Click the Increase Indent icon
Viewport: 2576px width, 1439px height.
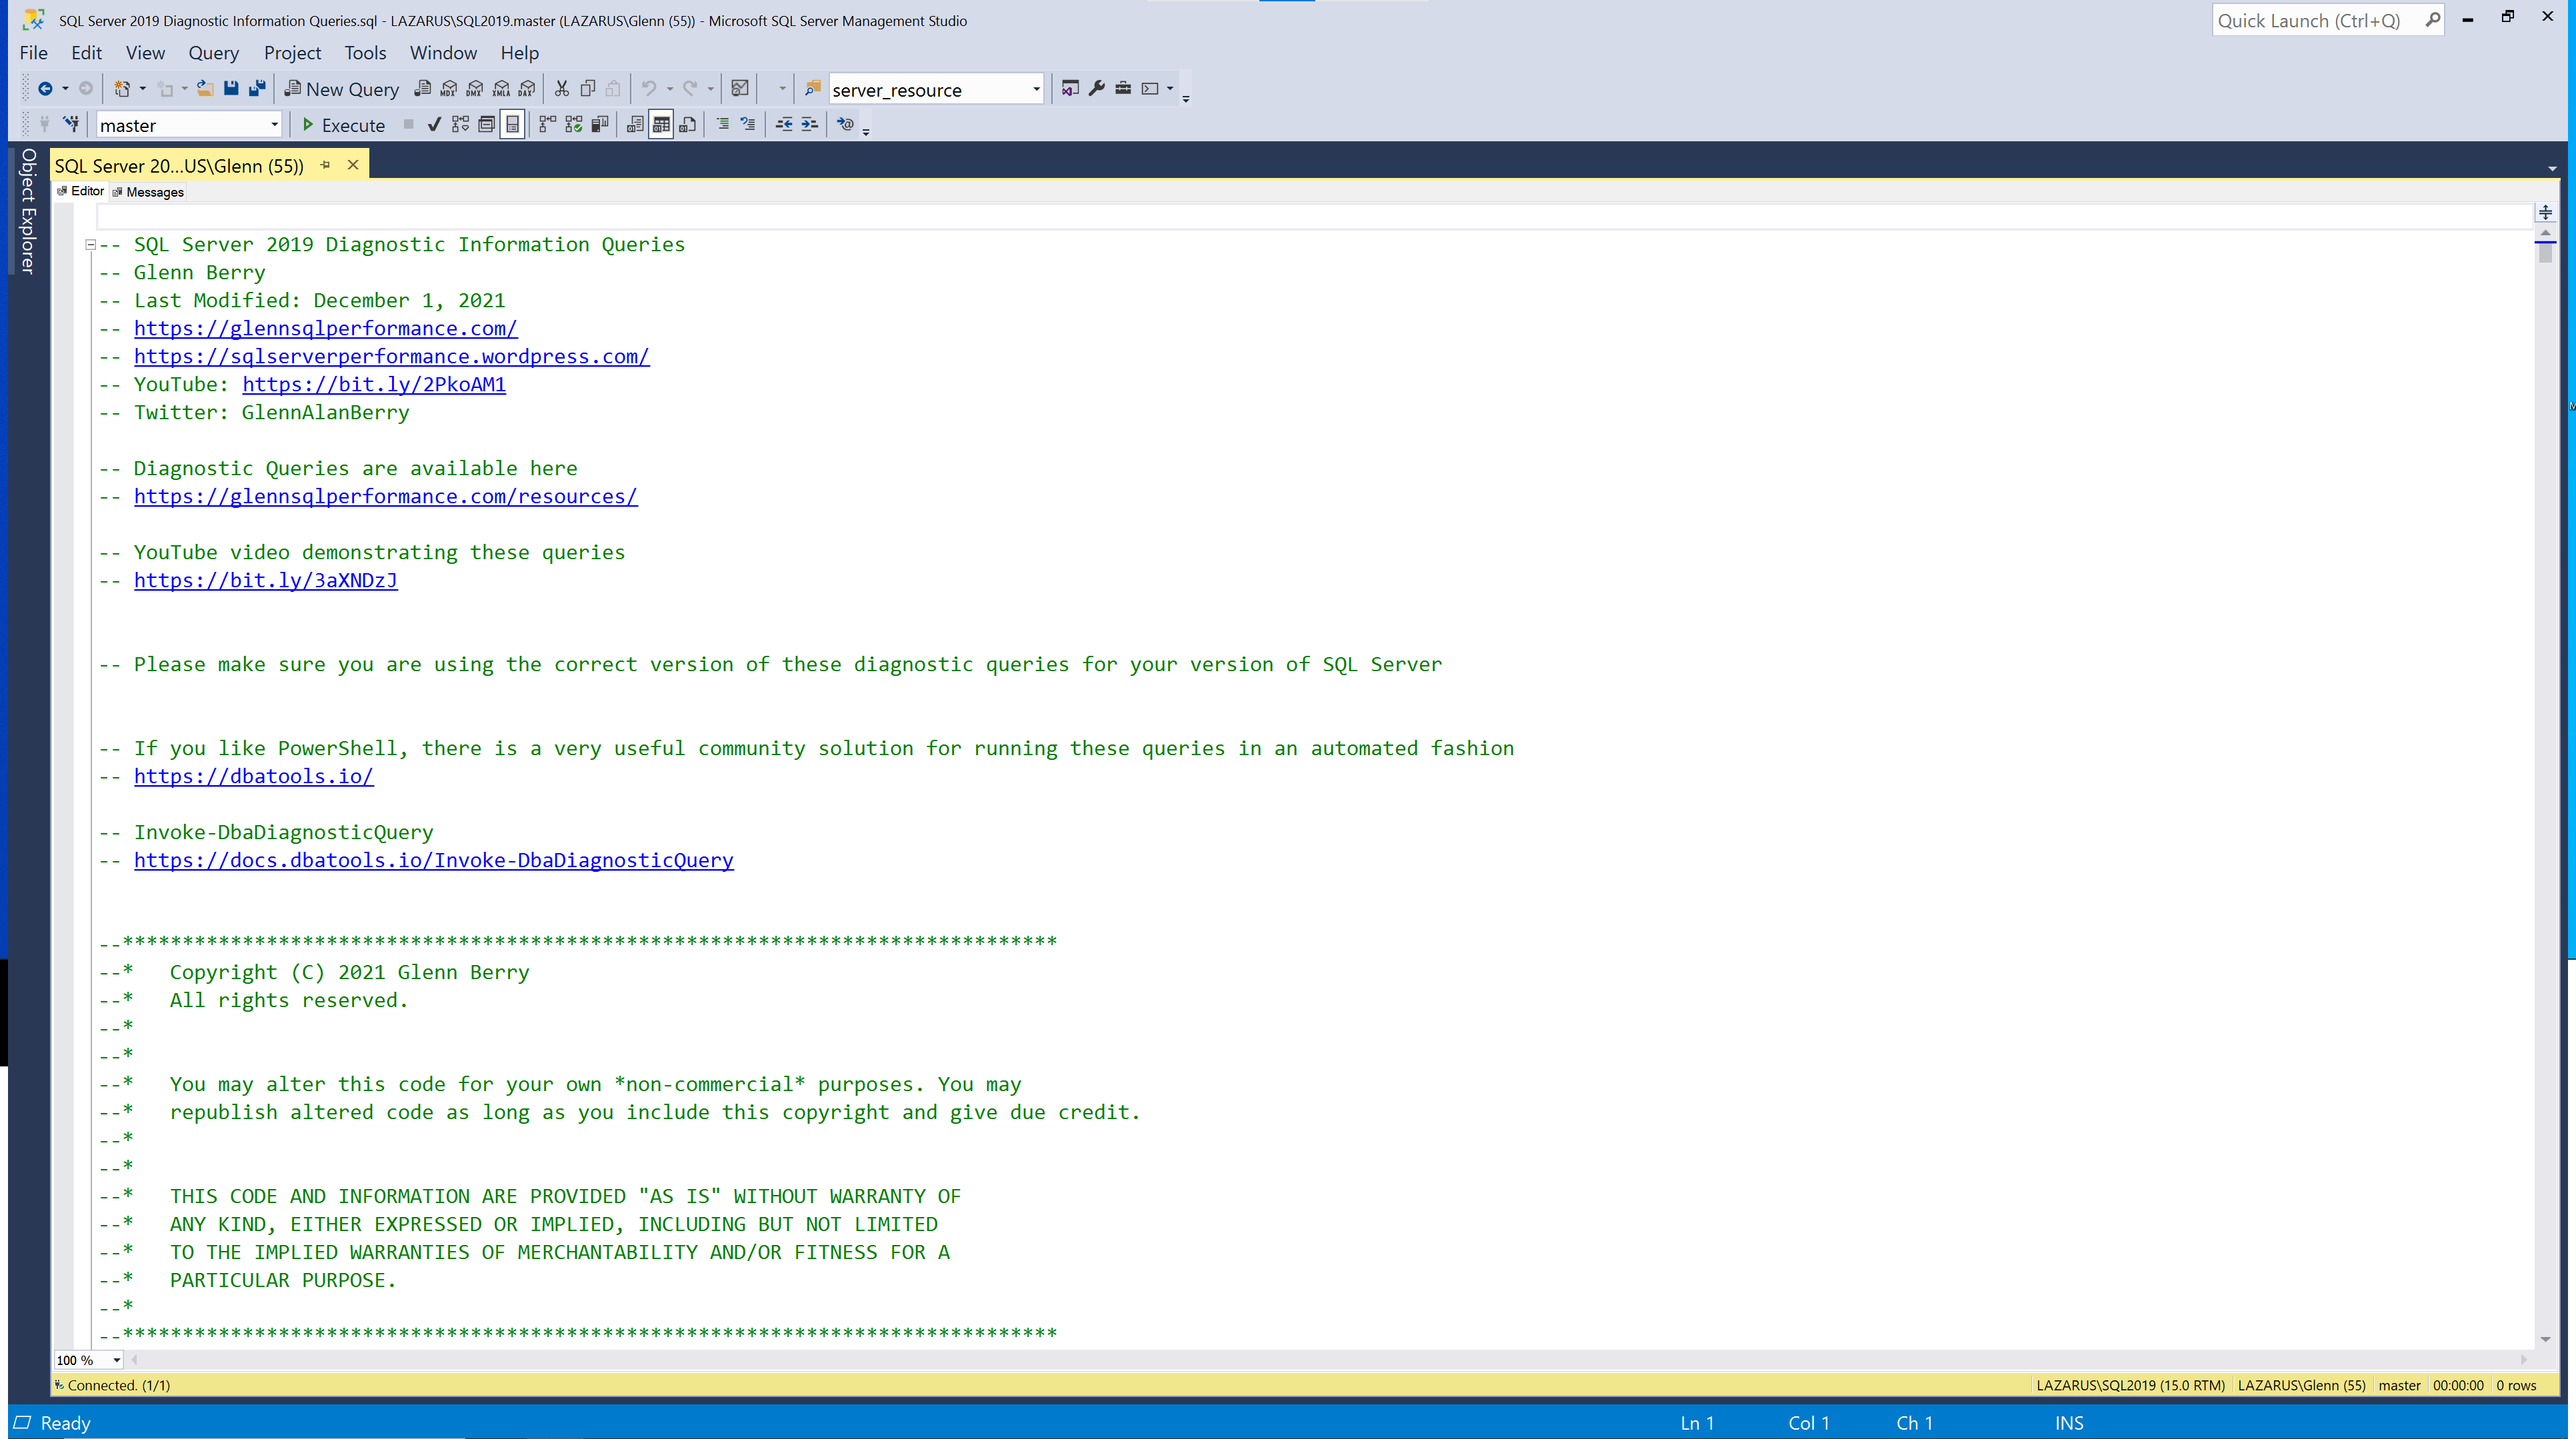click(x=810, y=125)
